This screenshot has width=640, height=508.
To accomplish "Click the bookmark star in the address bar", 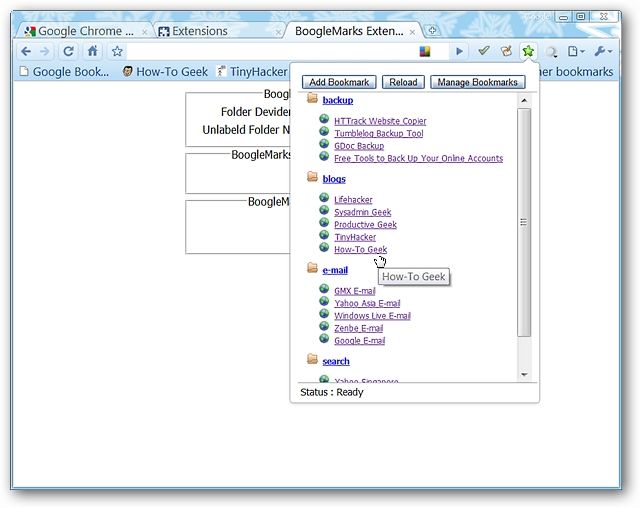I will (x=117, y=51).
